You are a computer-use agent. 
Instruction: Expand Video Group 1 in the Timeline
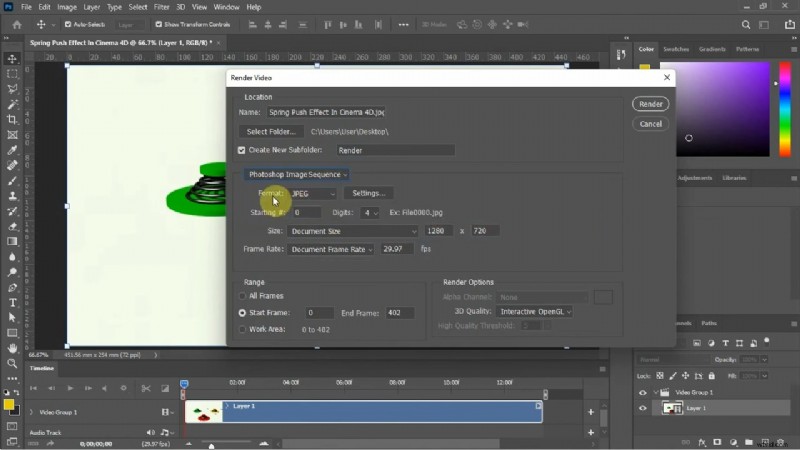point(31,412)
